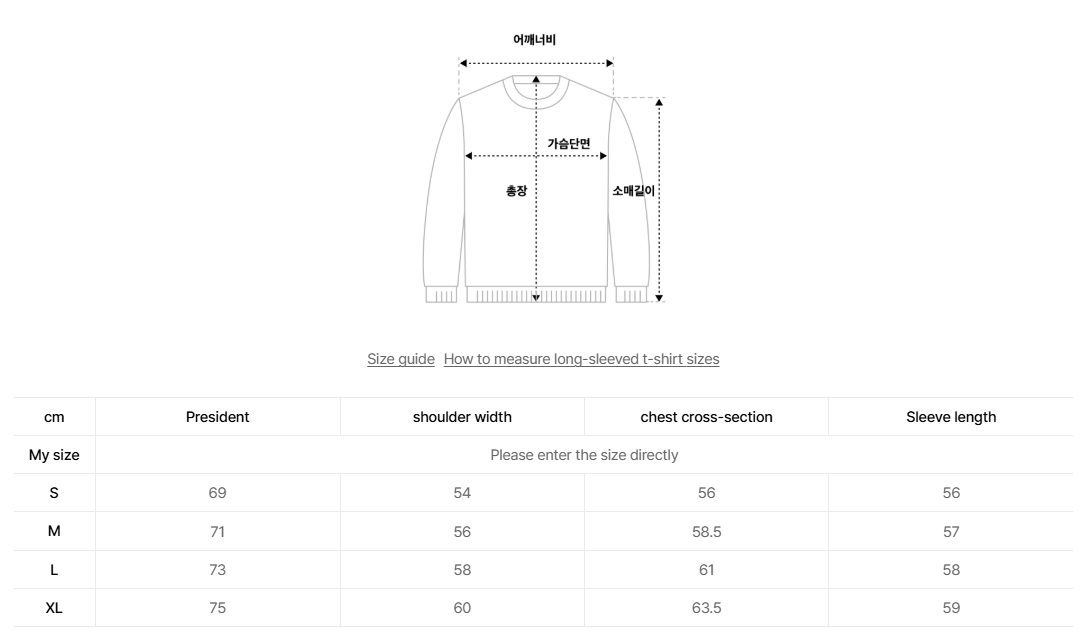Choose the M size row label
1091x634 pixels.
[54, 531]
